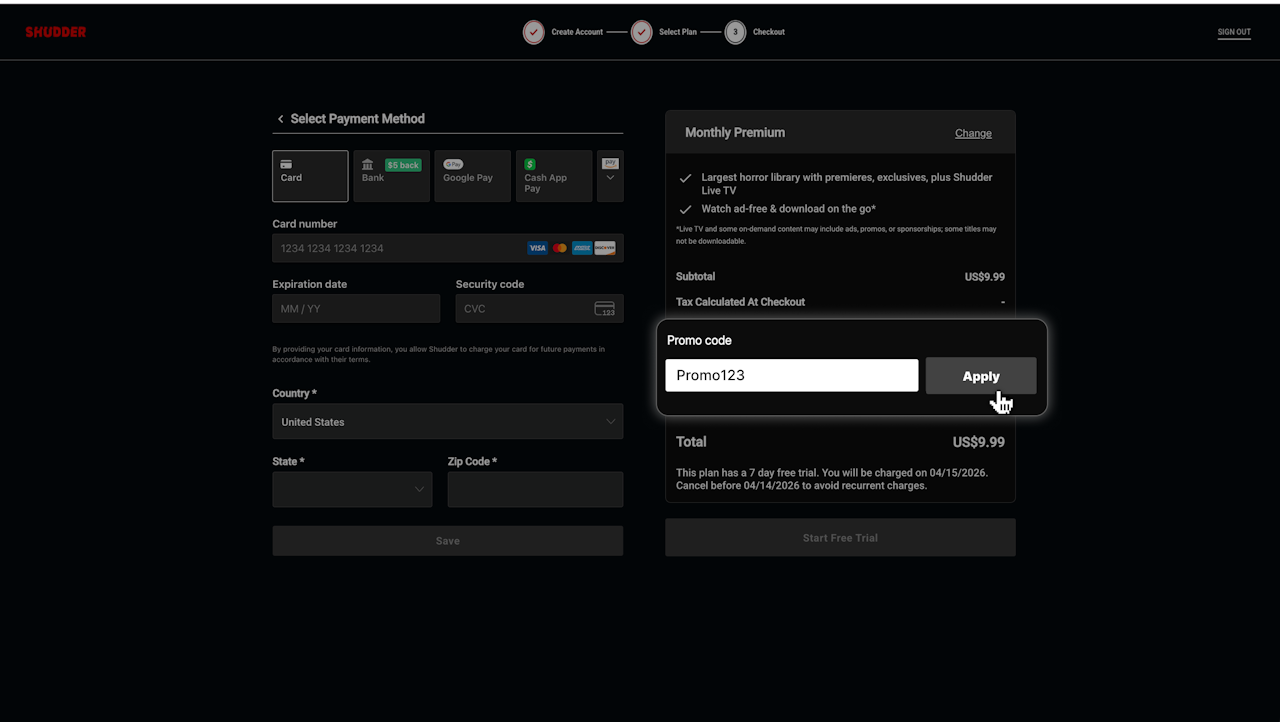Focus the Expiration date MM / YY field
Viewport: 1280px width, 722px height.
(356, 308)
